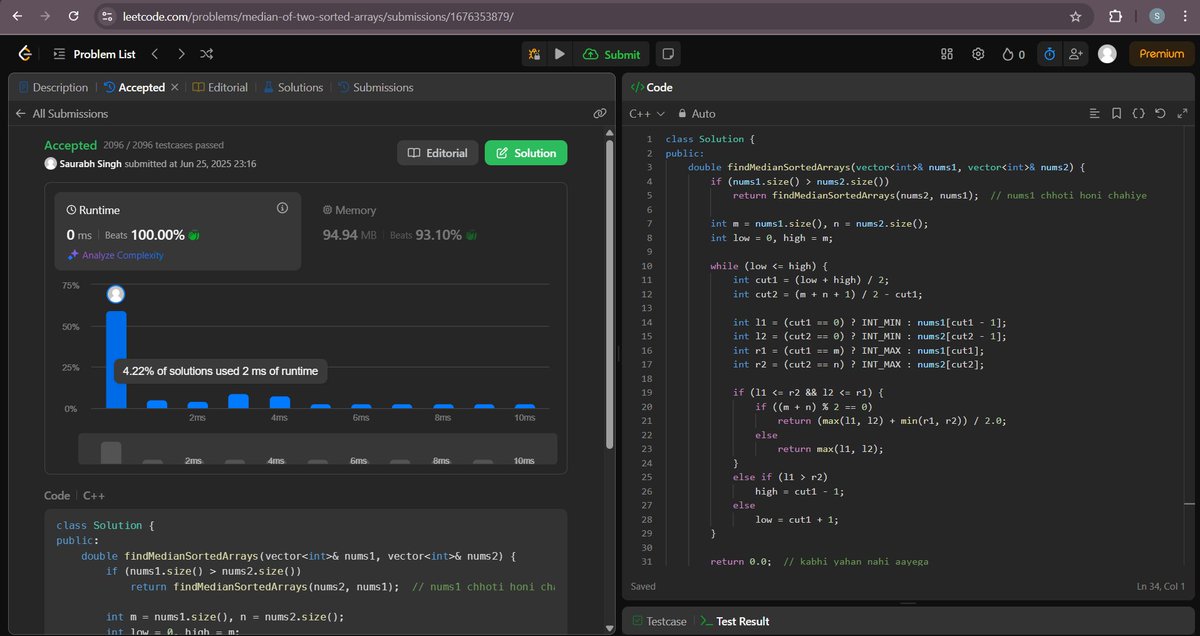Screen dimensions: 1200x636
Task: Open the Solutions tab
Action: point(293,87)
